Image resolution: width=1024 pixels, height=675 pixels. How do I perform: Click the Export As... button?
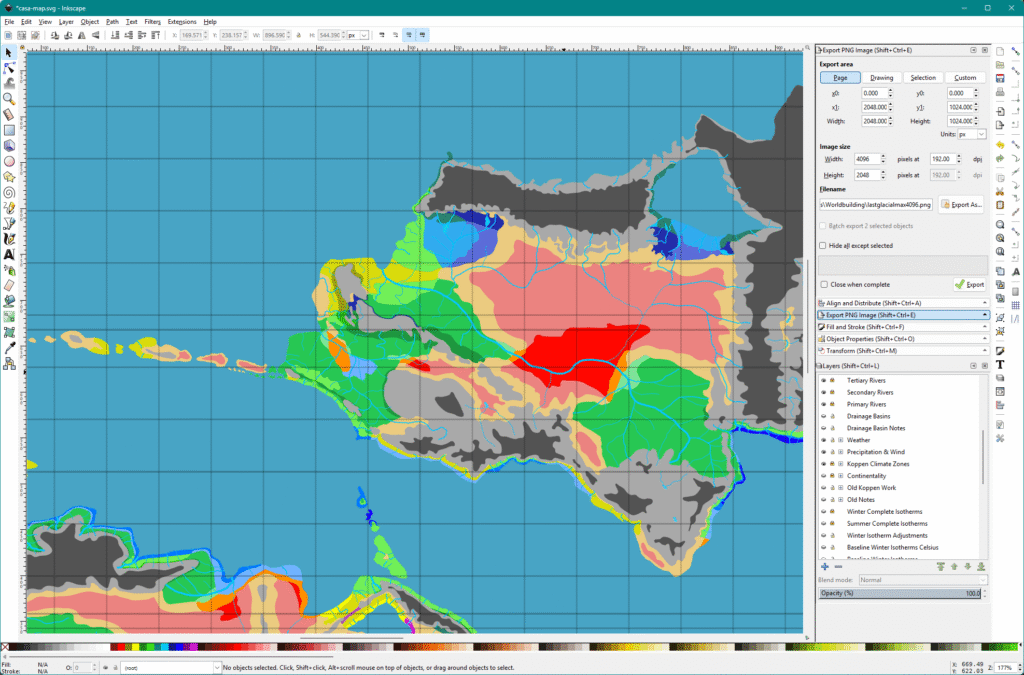pos(961,204)
